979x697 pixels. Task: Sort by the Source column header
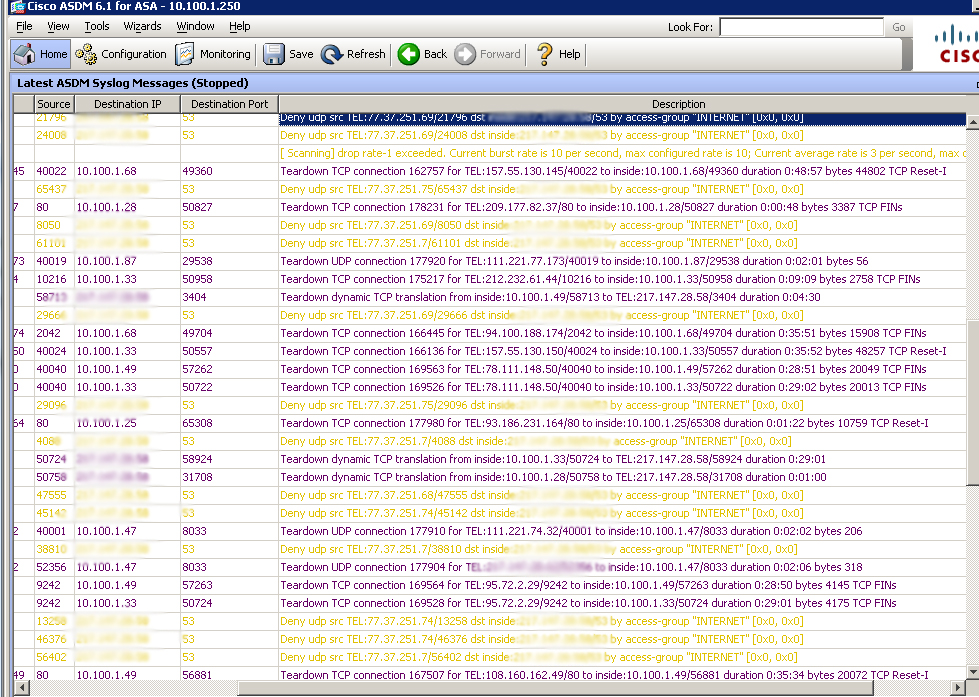pos(54,104)
